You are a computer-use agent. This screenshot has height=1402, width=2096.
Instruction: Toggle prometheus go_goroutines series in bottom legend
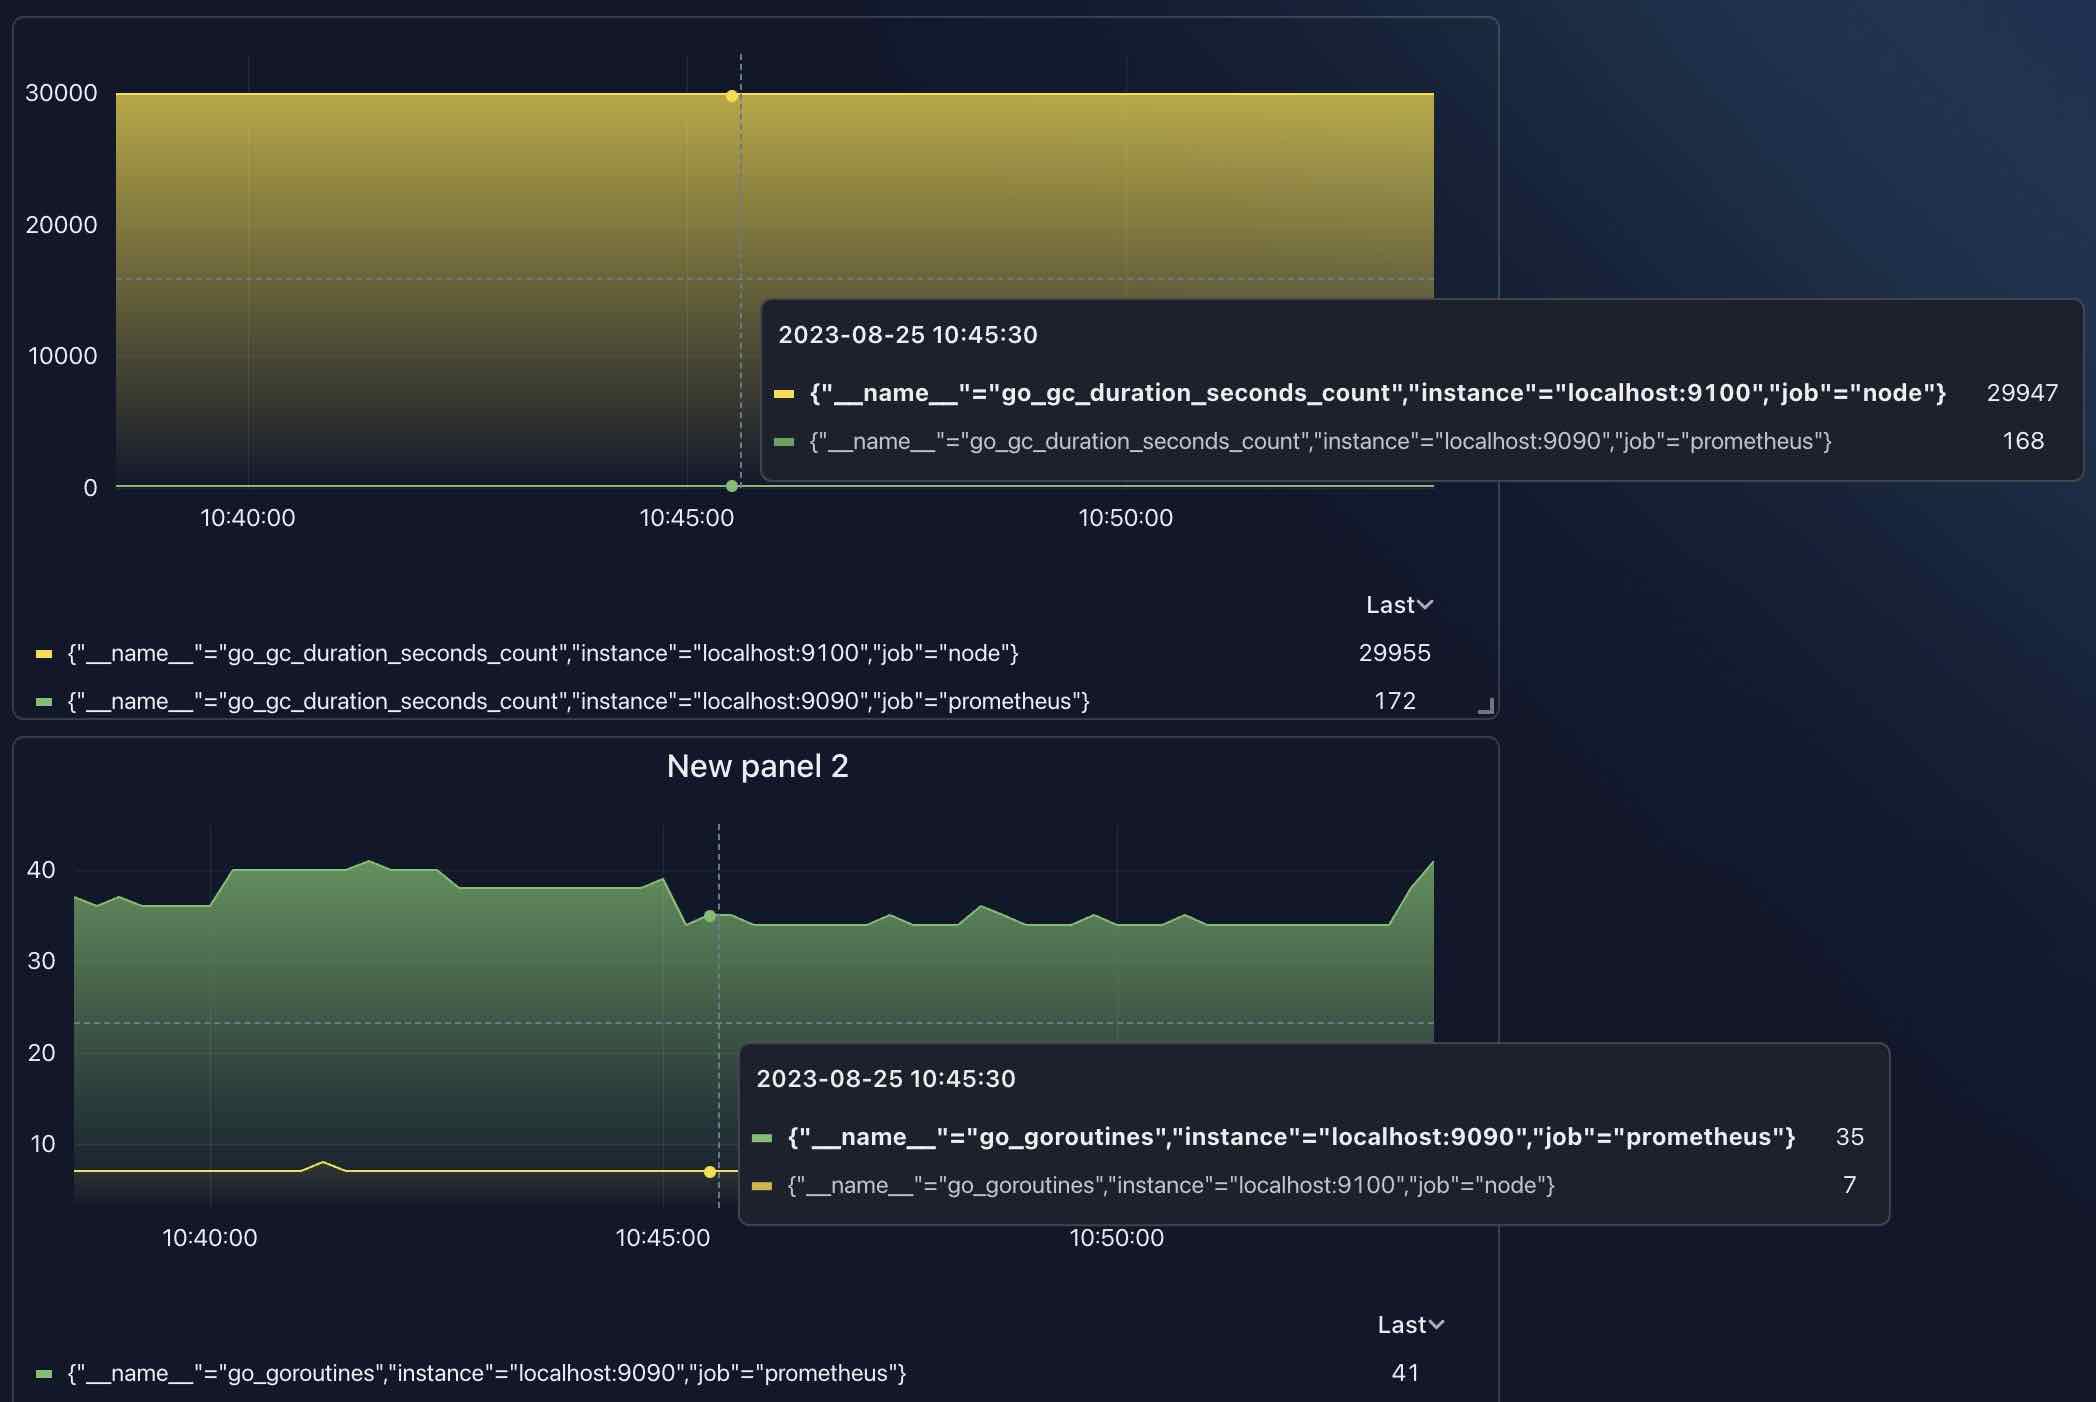click(486, 1373)
